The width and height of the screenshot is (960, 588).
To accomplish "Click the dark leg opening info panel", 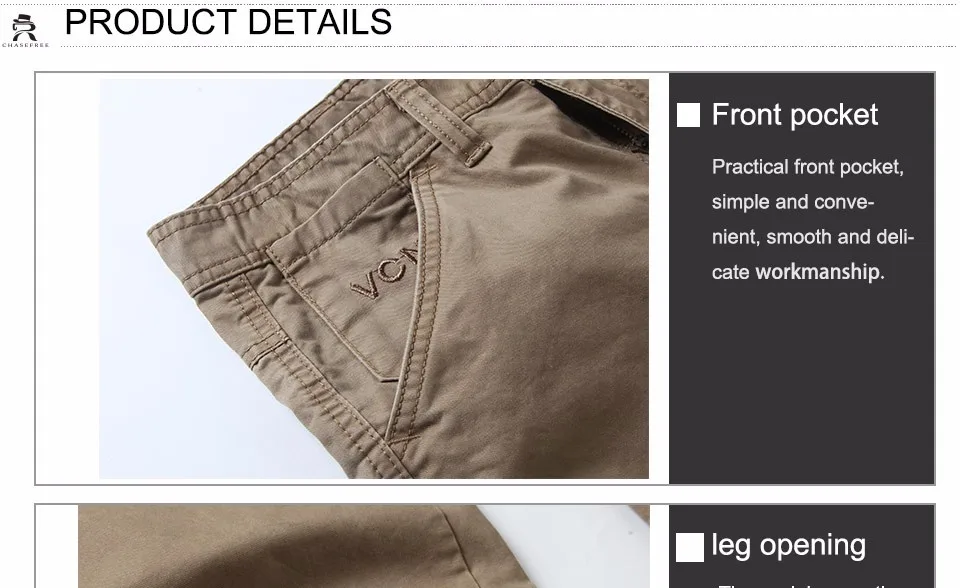I will point(801,546).
